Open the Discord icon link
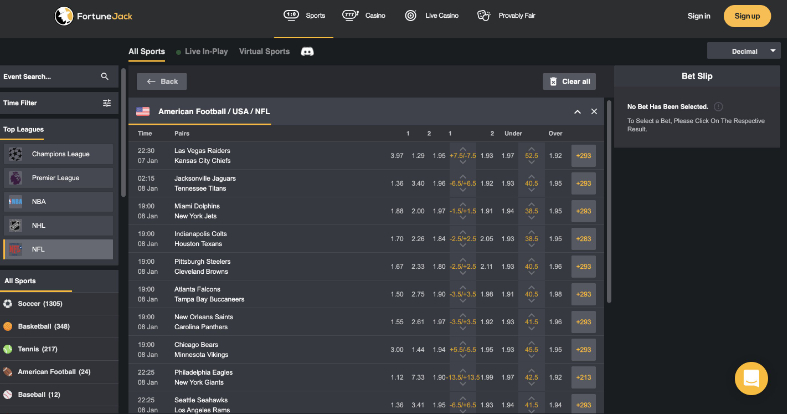787x414 pixels. coord(307,52)
